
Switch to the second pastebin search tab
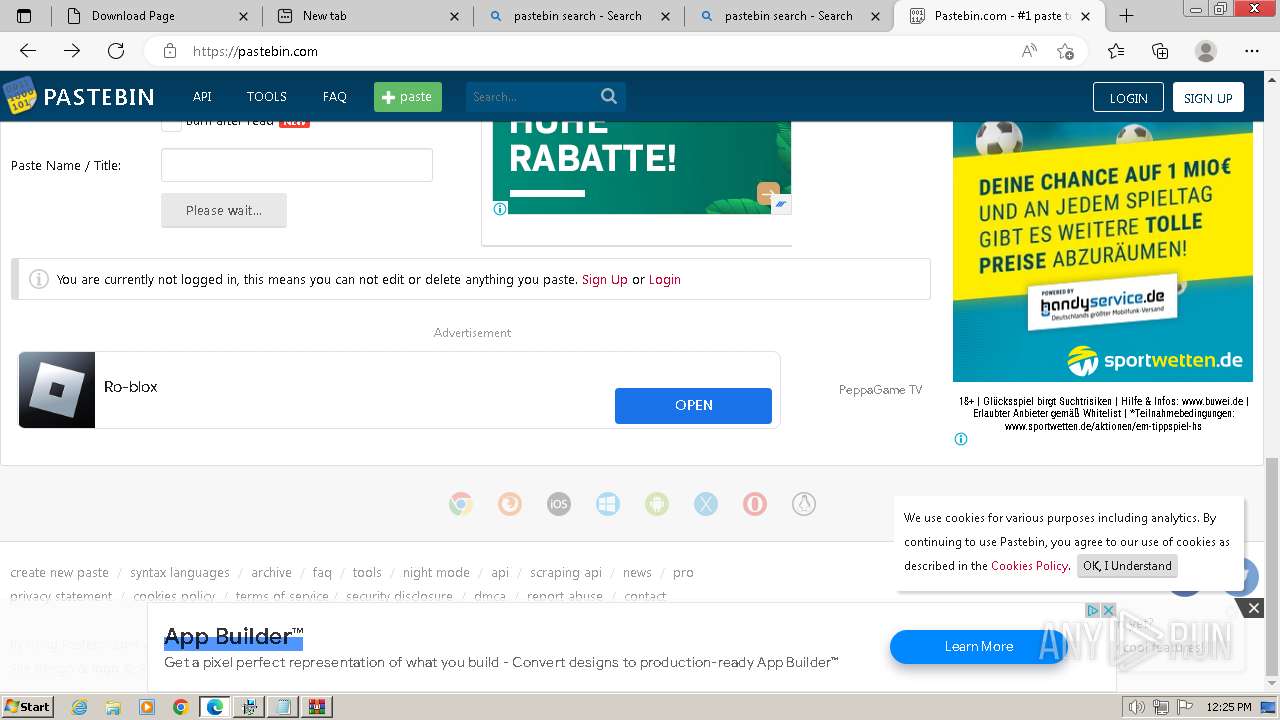point(788,16)
